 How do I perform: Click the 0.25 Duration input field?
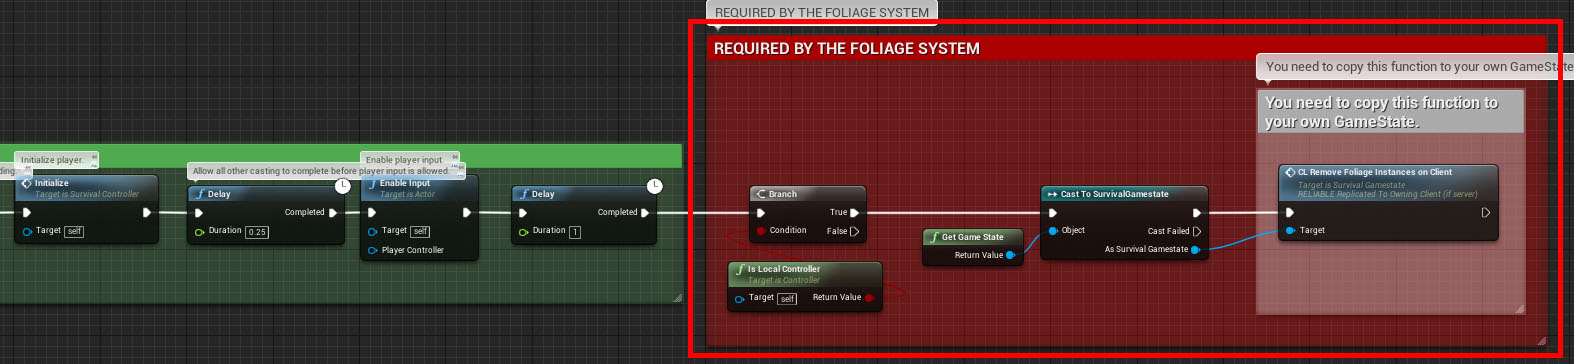coord(257,232)
